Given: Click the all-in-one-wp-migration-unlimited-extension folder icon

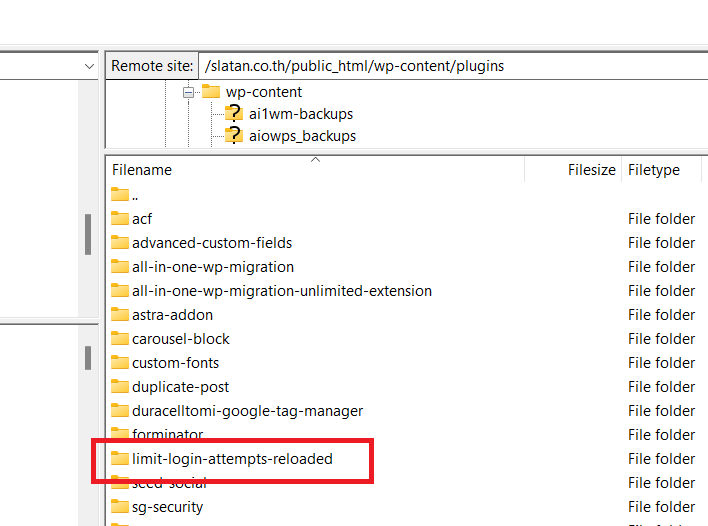Looking at the screenshot, I should (x=120, y=290).
